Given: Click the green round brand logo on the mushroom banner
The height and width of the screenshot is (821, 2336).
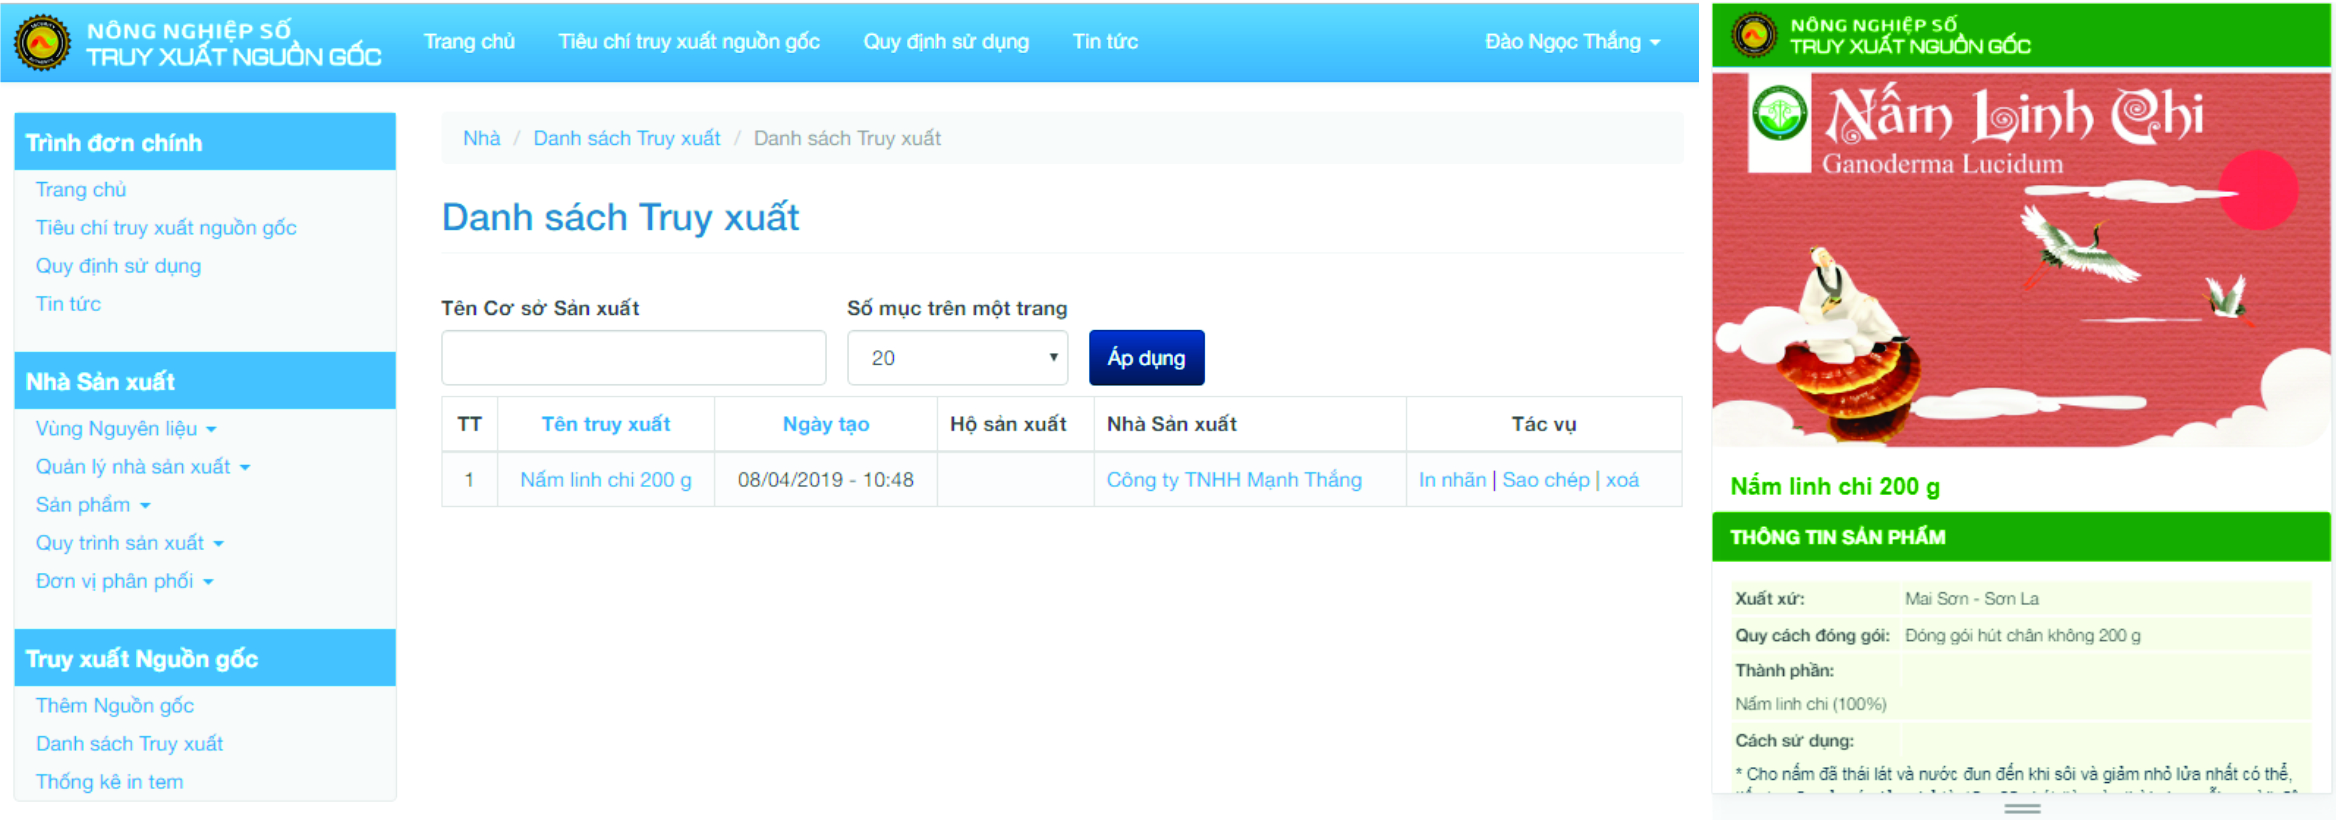Looking at the screenshot, I should click(1780, 113).
